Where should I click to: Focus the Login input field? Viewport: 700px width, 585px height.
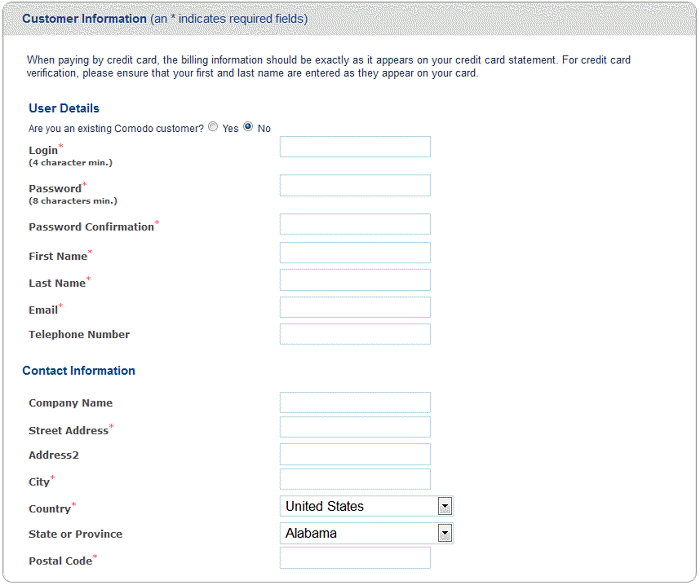coord(355,147)
